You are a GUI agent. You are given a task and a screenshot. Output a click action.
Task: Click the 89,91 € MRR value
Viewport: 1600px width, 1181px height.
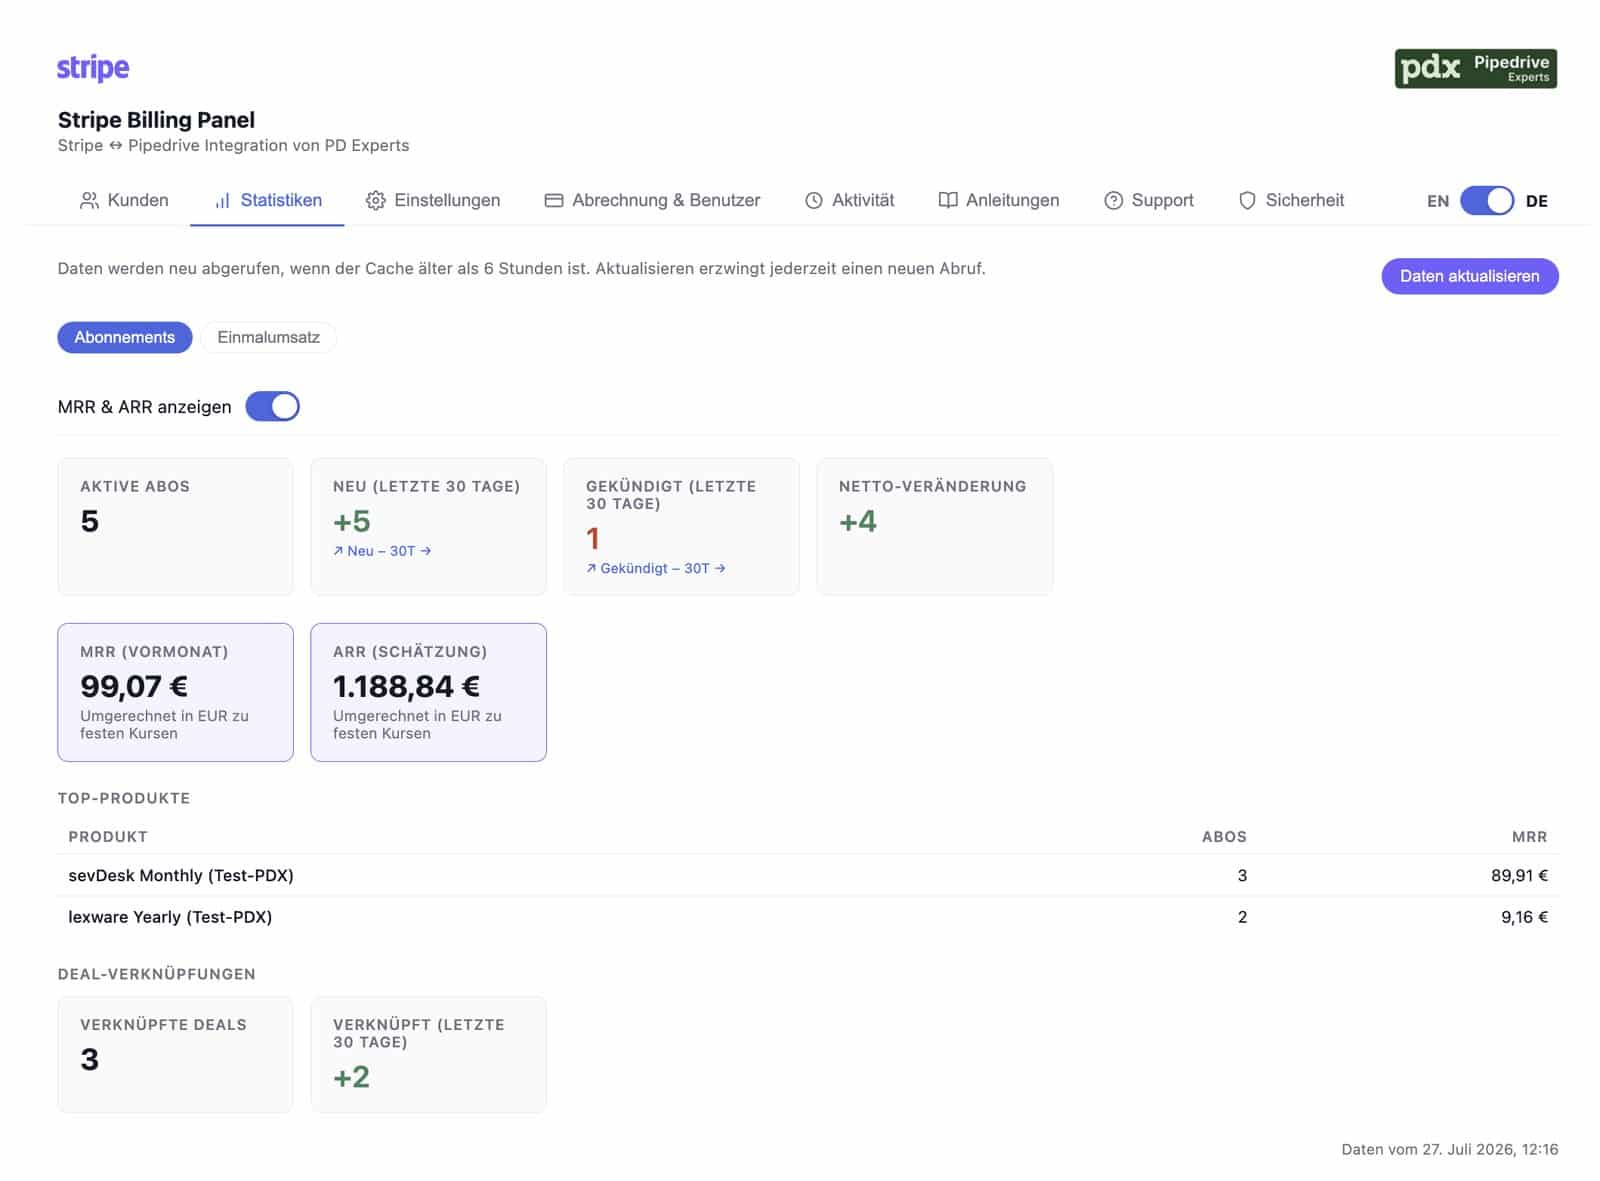coord(1519,875)
